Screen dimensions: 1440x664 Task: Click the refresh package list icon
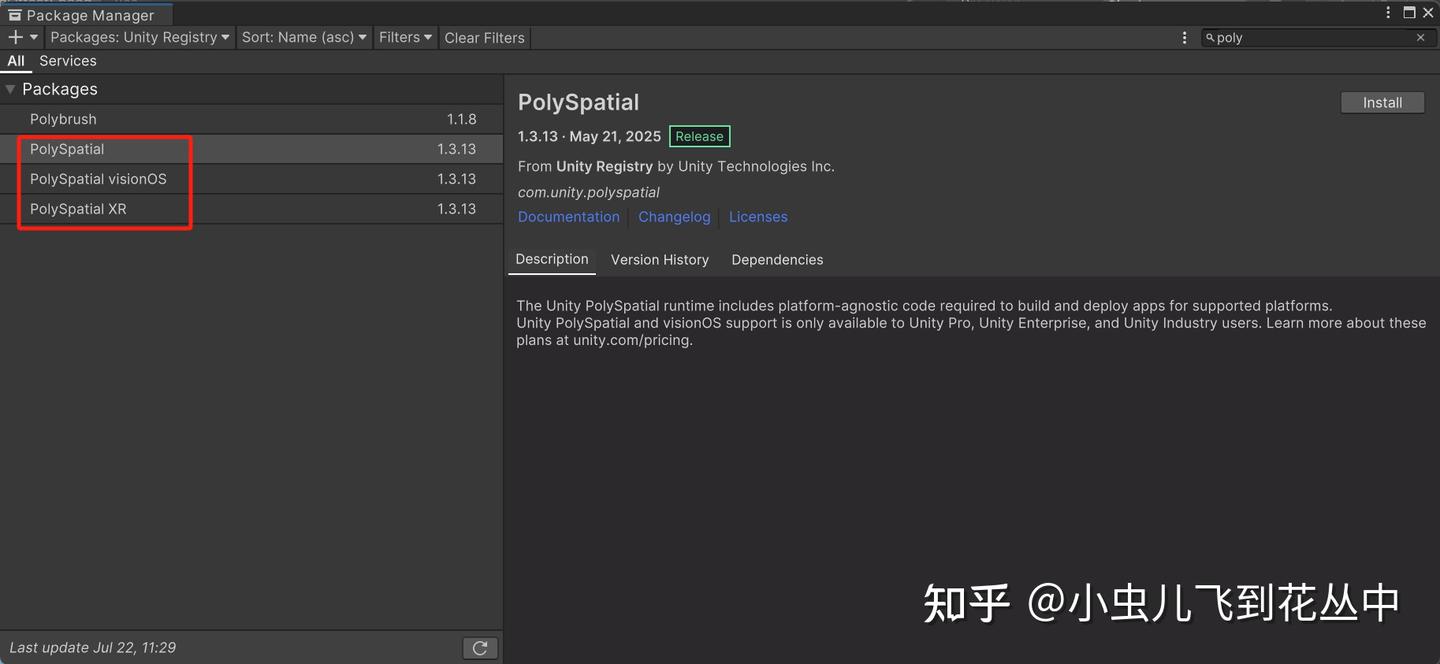click(480, 648)
